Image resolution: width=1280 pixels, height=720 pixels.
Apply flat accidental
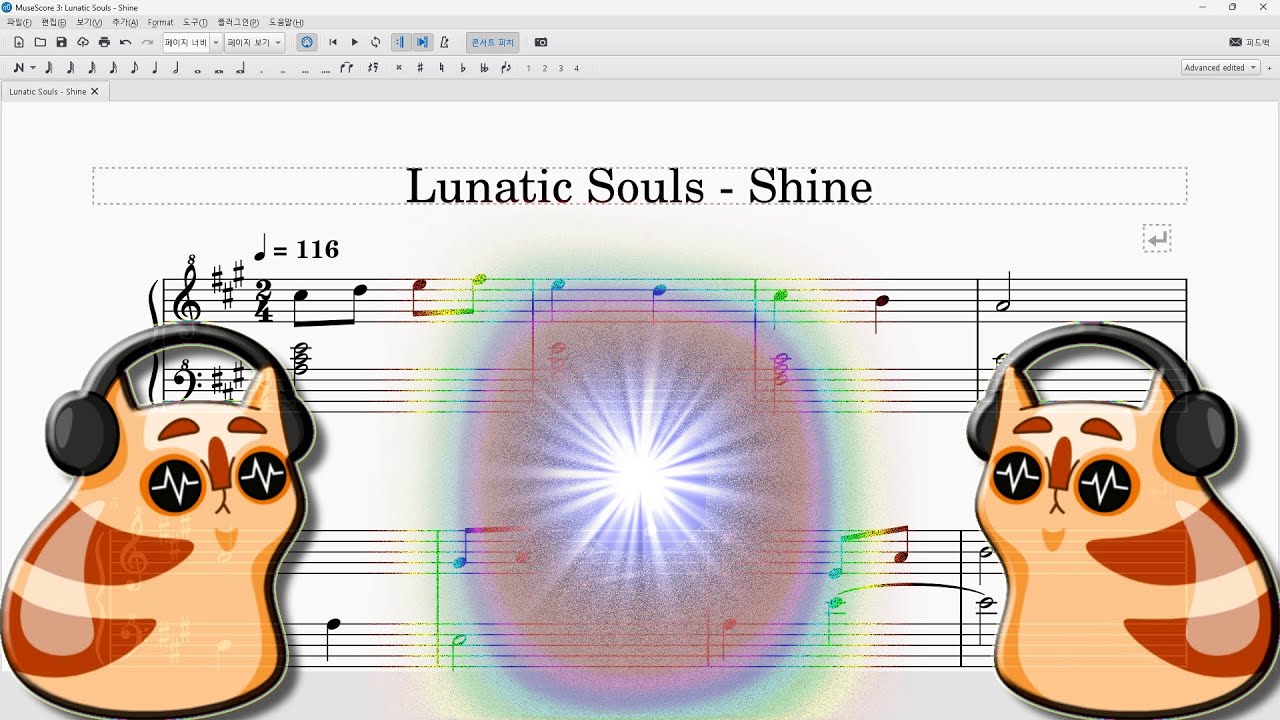tap(462, 68)
